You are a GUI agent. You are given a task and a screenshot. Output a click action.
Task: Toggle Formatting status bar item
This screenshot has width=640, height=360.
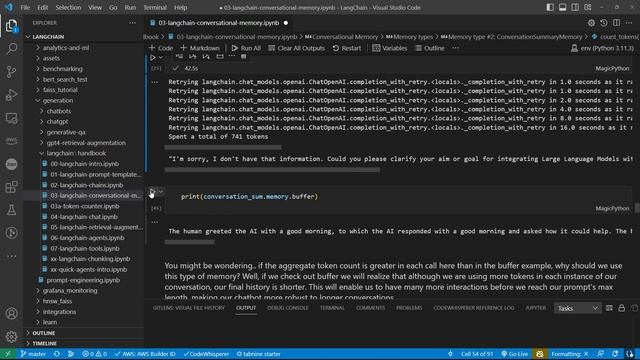pyautogui.click(x=569, y=354)
